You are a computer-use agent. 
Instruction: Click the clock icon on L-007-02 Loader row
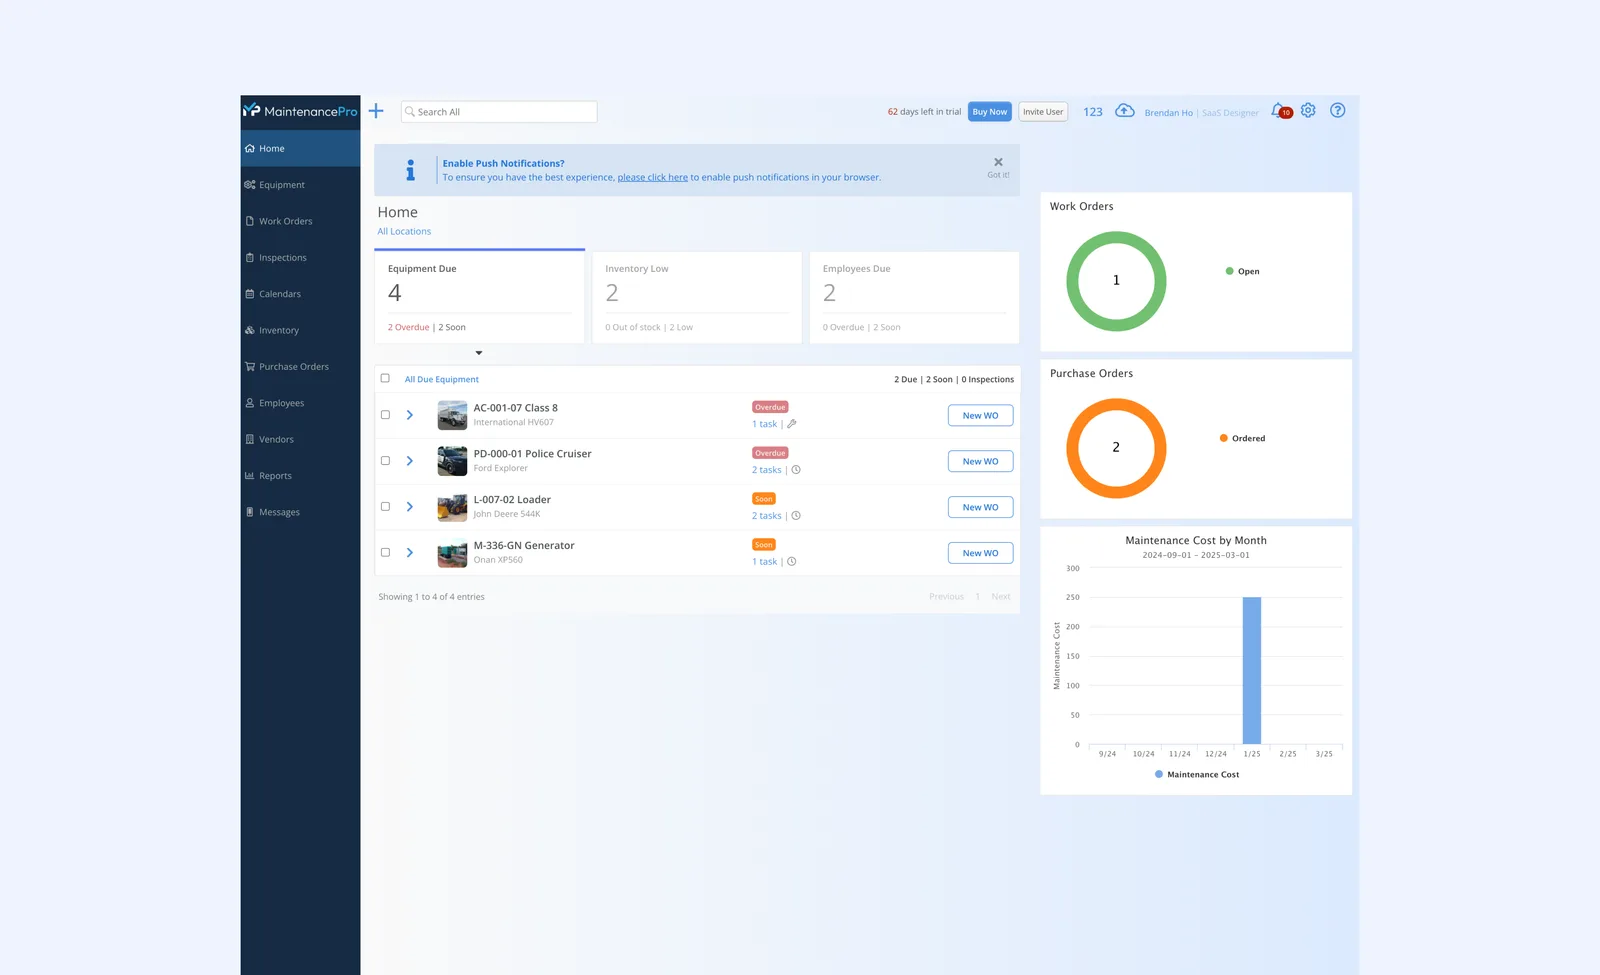pos(796,516)
